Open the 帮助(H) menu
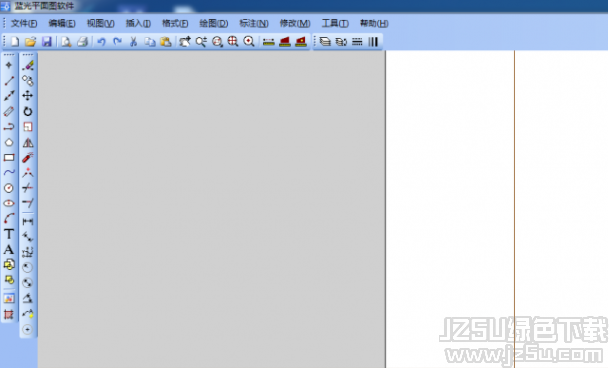 374,23
